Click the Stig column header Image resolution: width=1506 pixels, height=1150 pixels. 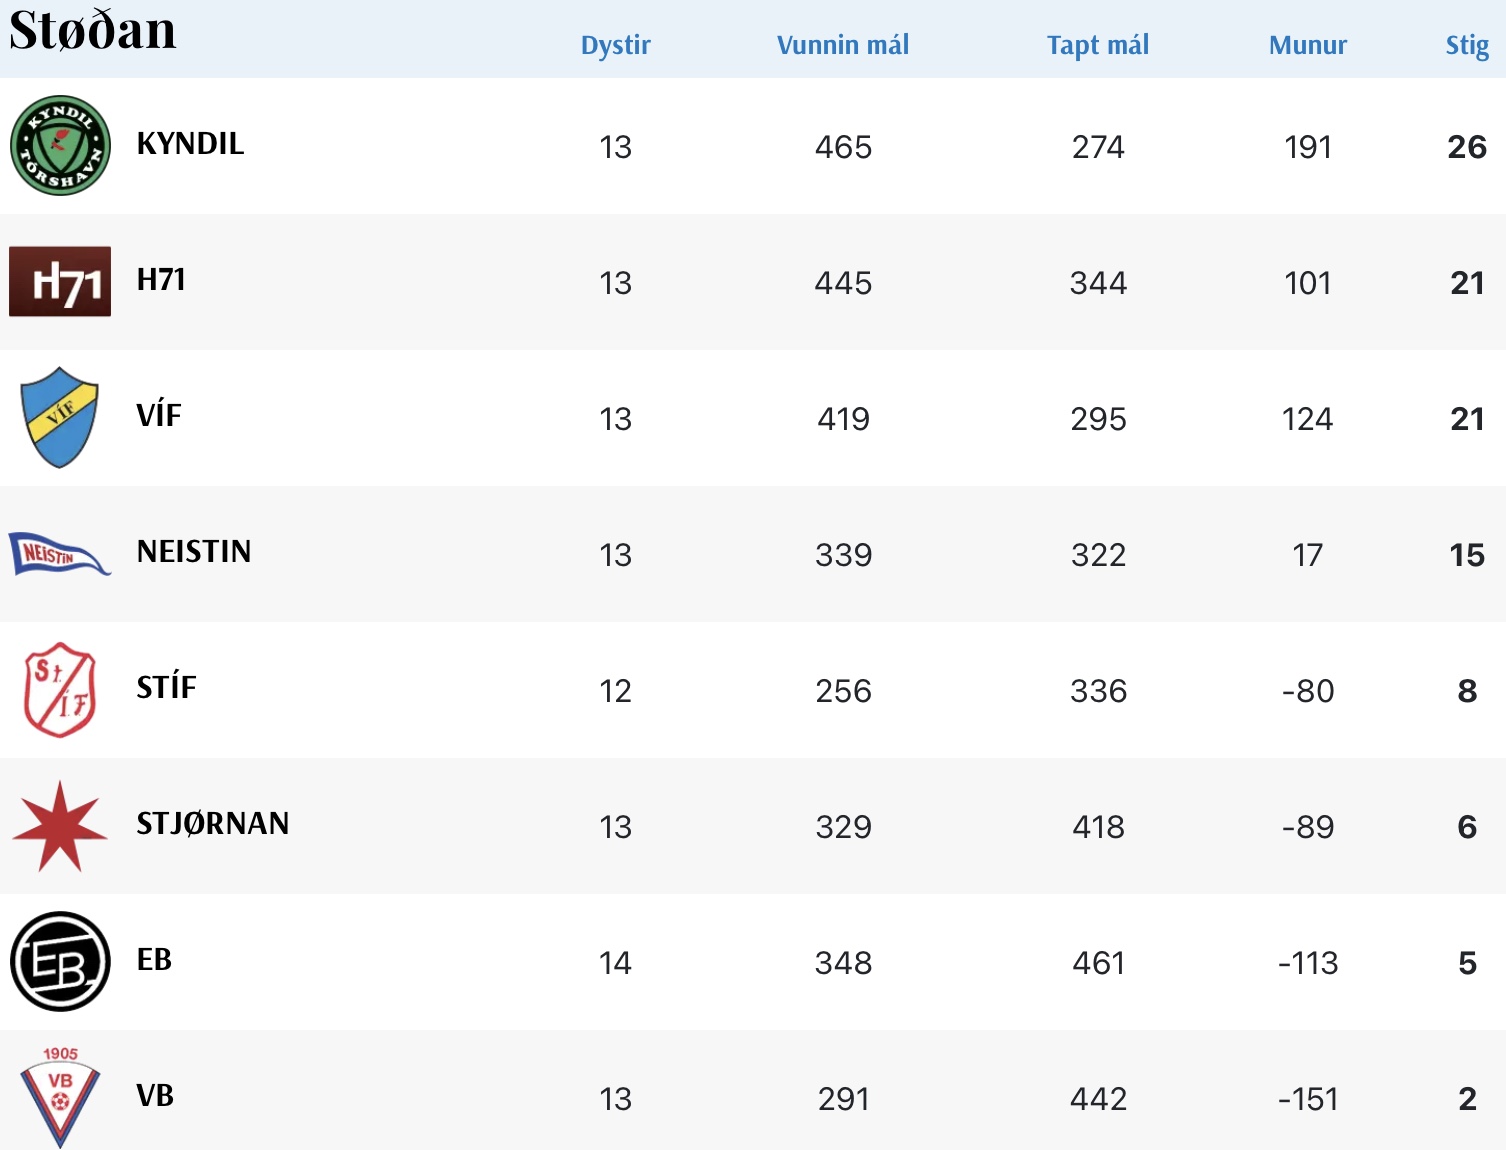[1467, 45]
